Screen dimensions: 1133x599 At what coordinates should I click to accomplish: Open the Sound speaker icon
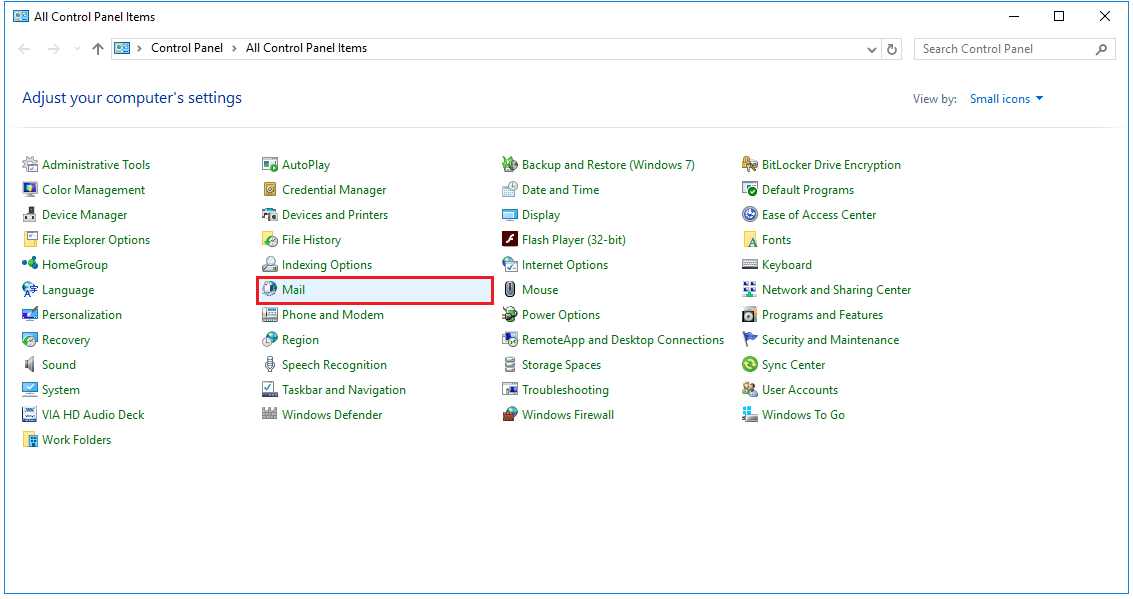(30, 365)
